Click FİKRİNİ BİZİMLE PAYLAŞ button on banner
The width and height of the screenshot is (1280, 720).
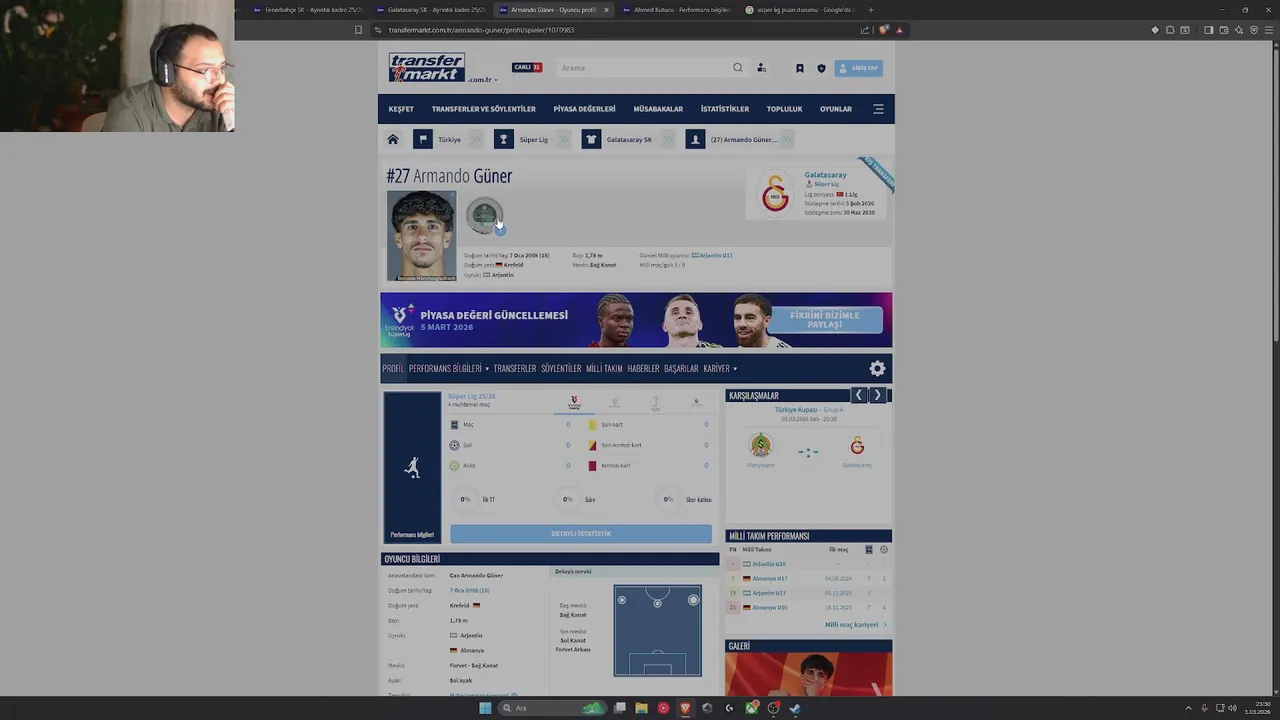point(825,320)
